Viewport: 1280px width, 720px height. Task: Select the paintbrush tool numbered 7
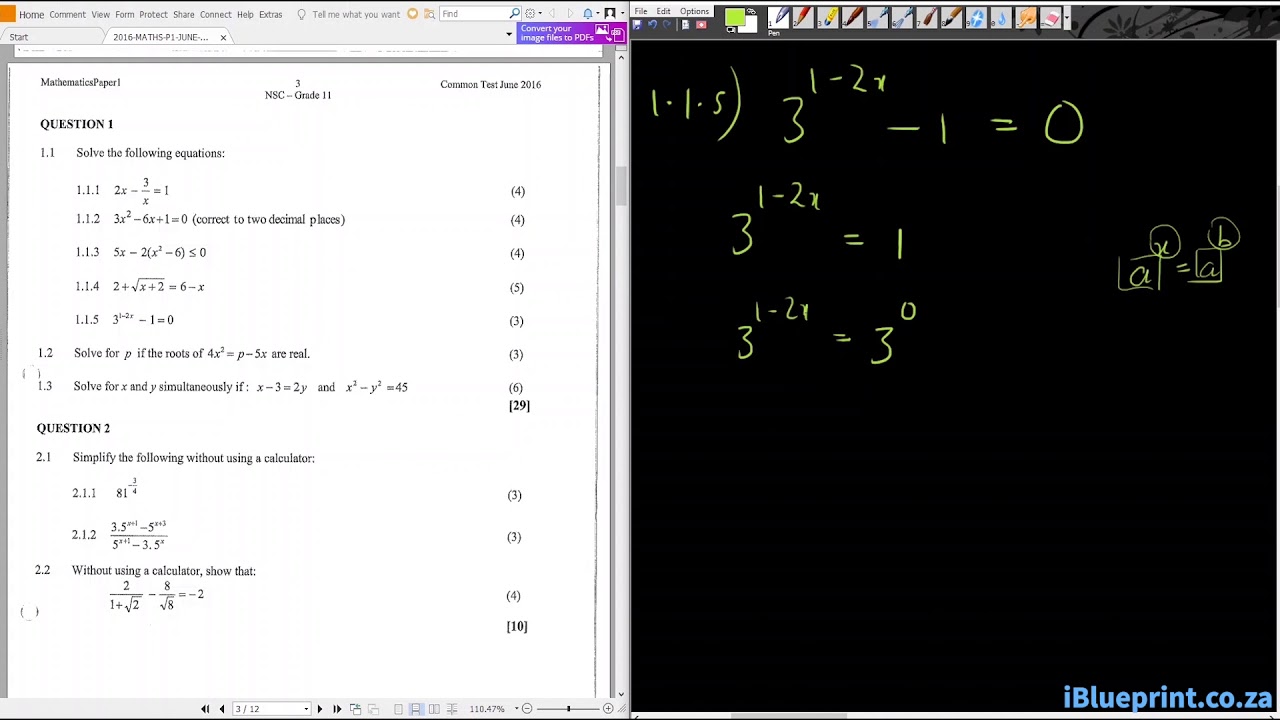click(x=927, y=18)
